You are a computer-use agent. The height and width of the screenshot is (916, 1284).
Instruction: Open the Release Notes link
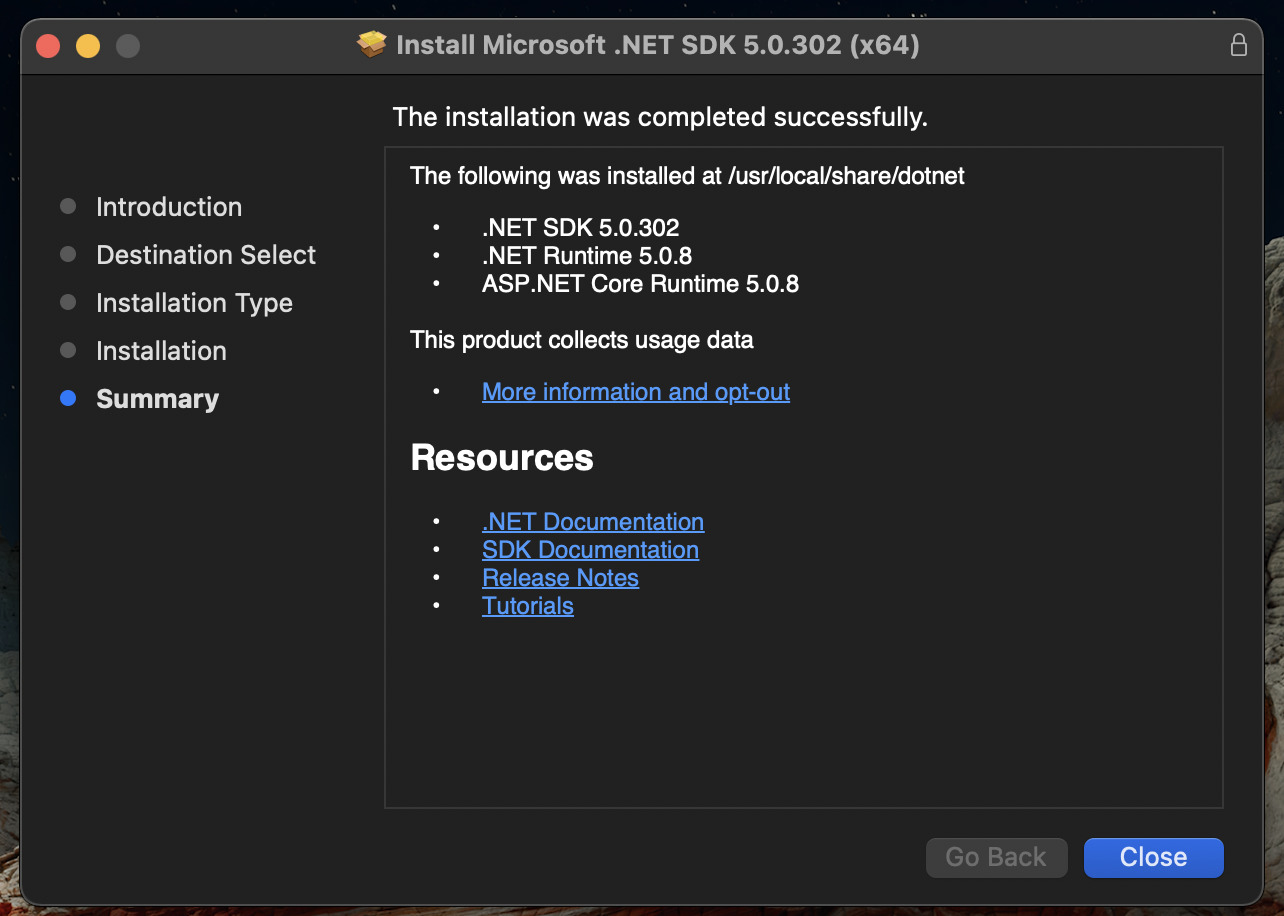click(x=560, y=578)
